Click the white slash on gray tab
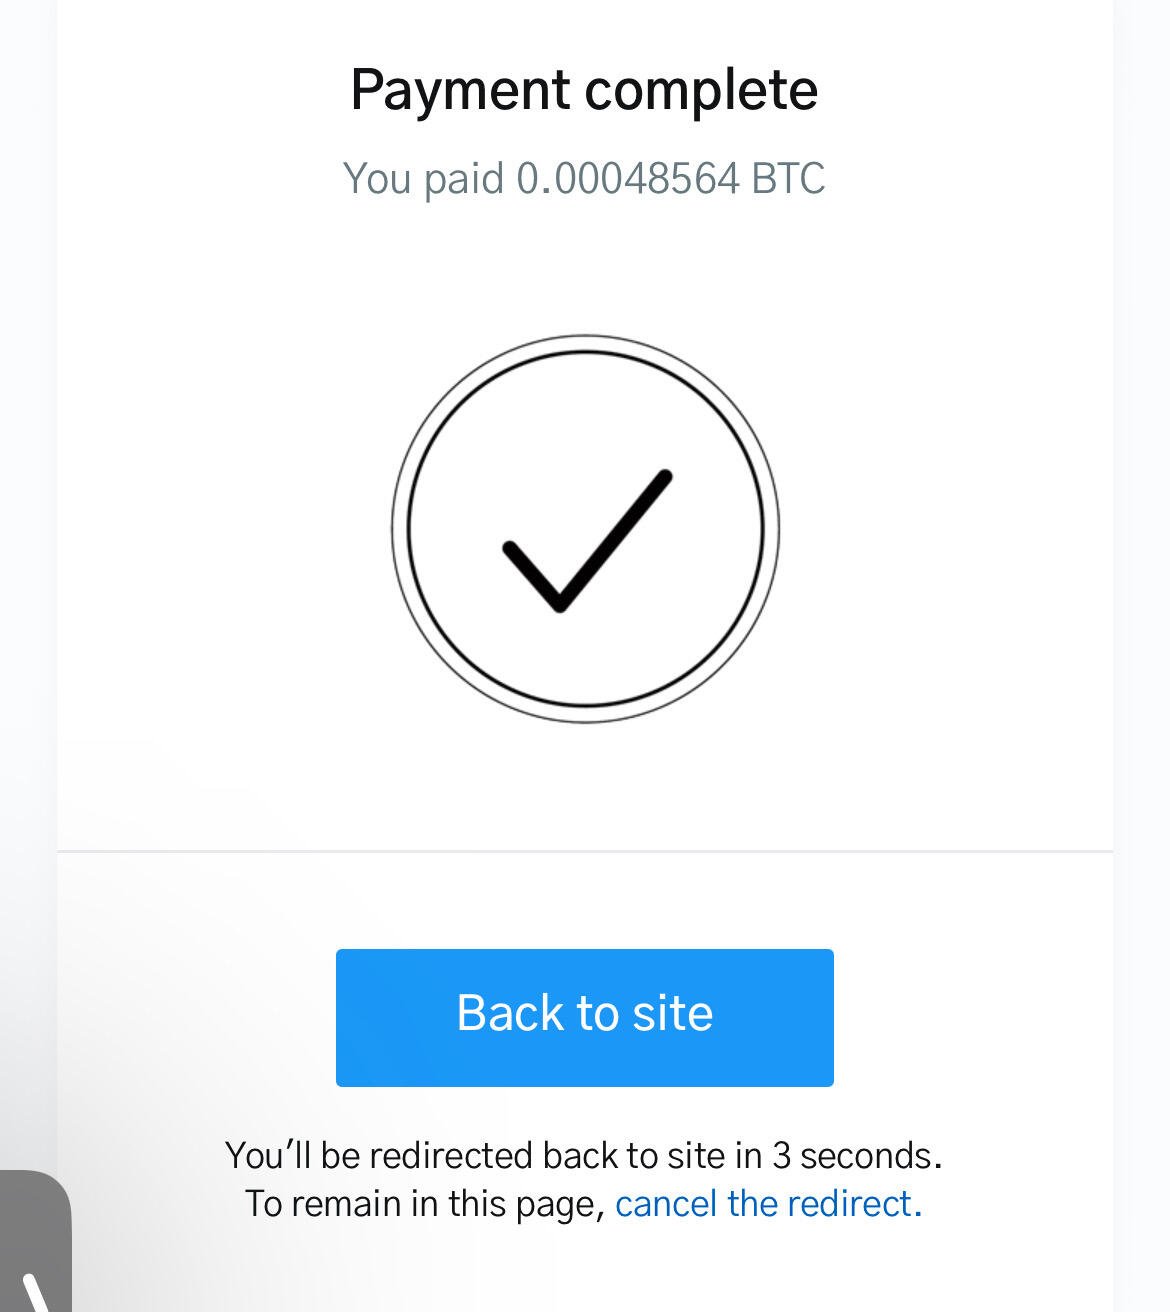The image size is (1170, 1312). 37,1292
